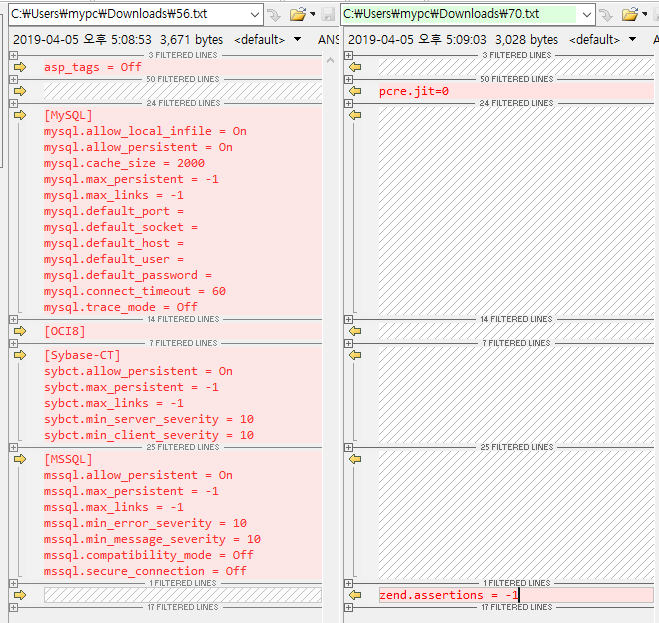Click left-pane arrow beside hatched gap opposite pcre.jit
The width and height of the screenshot is (659, 623).
pyautogui.click(x=20, y=91)
